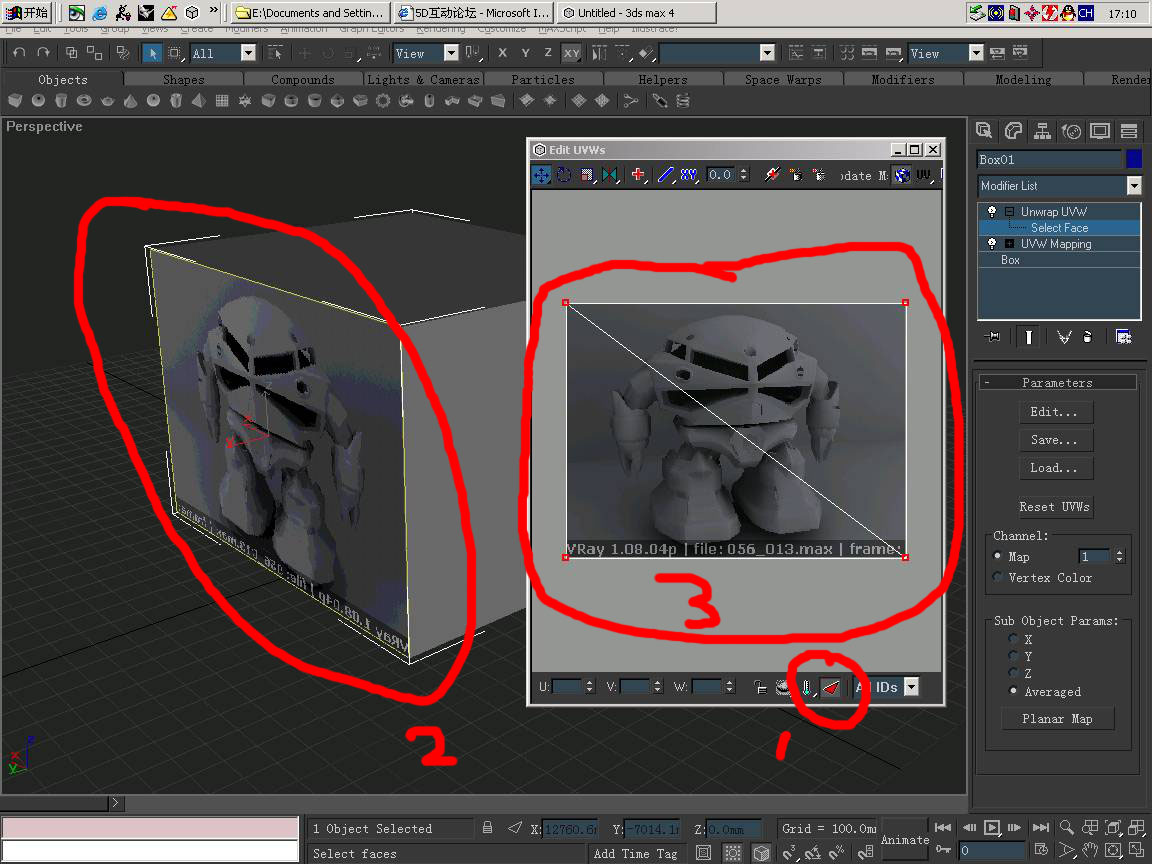Click the Edit... button
Viewport: 1152px width, 864px height.
coord(1056,412)
